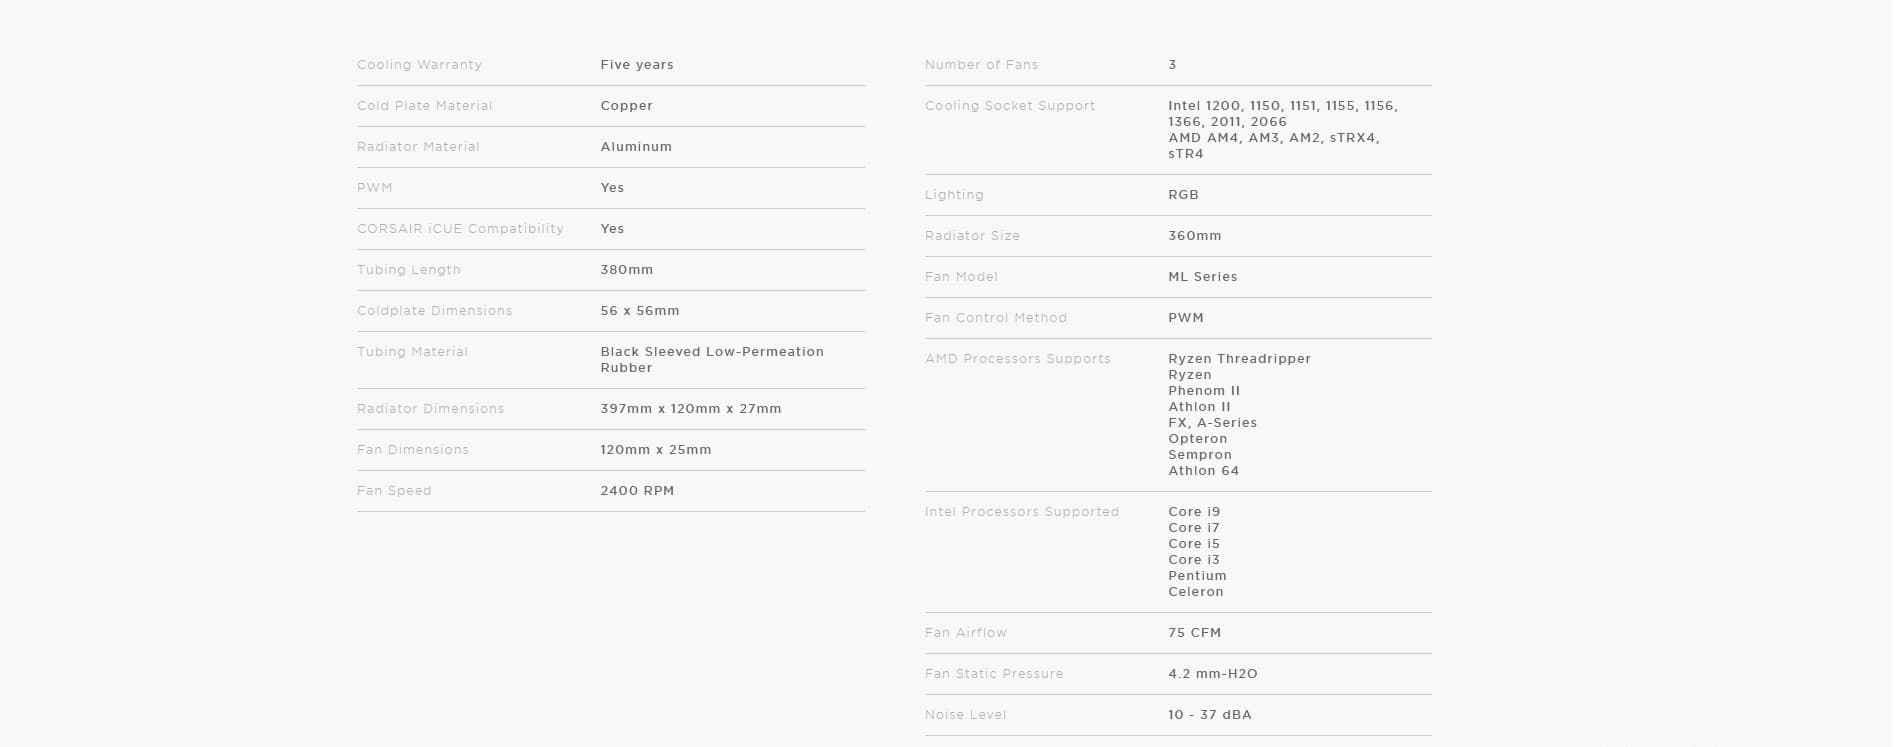1902x747 pixels.
Task: Click the Cooling Socket Support label
Action: (1009, 106)
